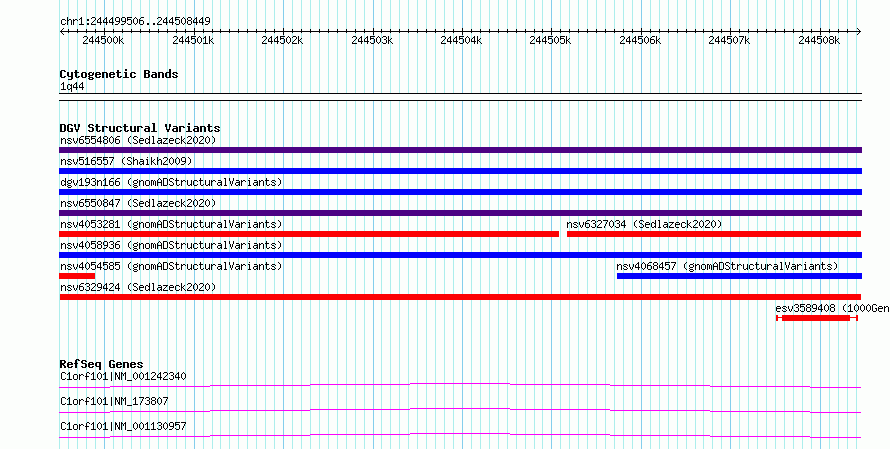Select the blue bar under nsv4058936
Image resolution: width=890 pixels, height=449 pixels.
[x=460, y=255]
